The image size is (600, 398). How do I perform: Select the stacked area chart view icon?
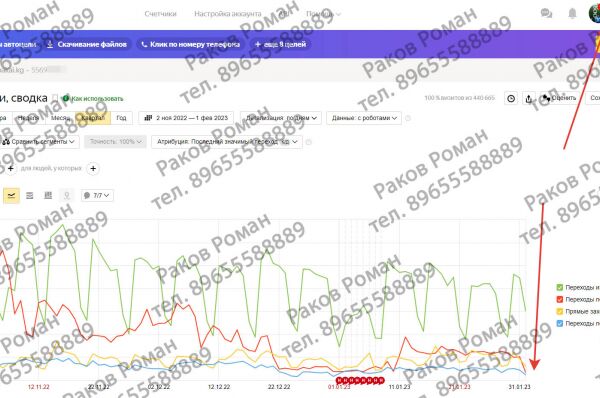29,196
